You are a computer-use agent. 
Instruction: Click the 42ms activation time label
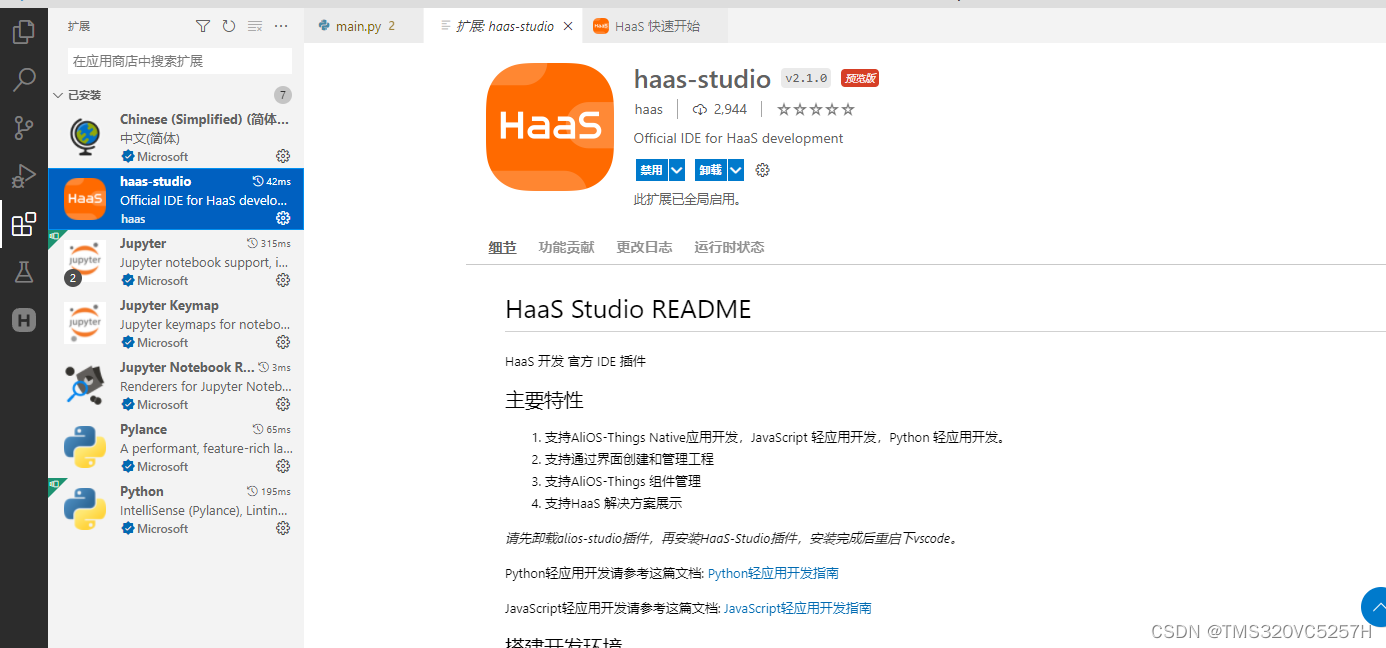(x=272, y=181)
